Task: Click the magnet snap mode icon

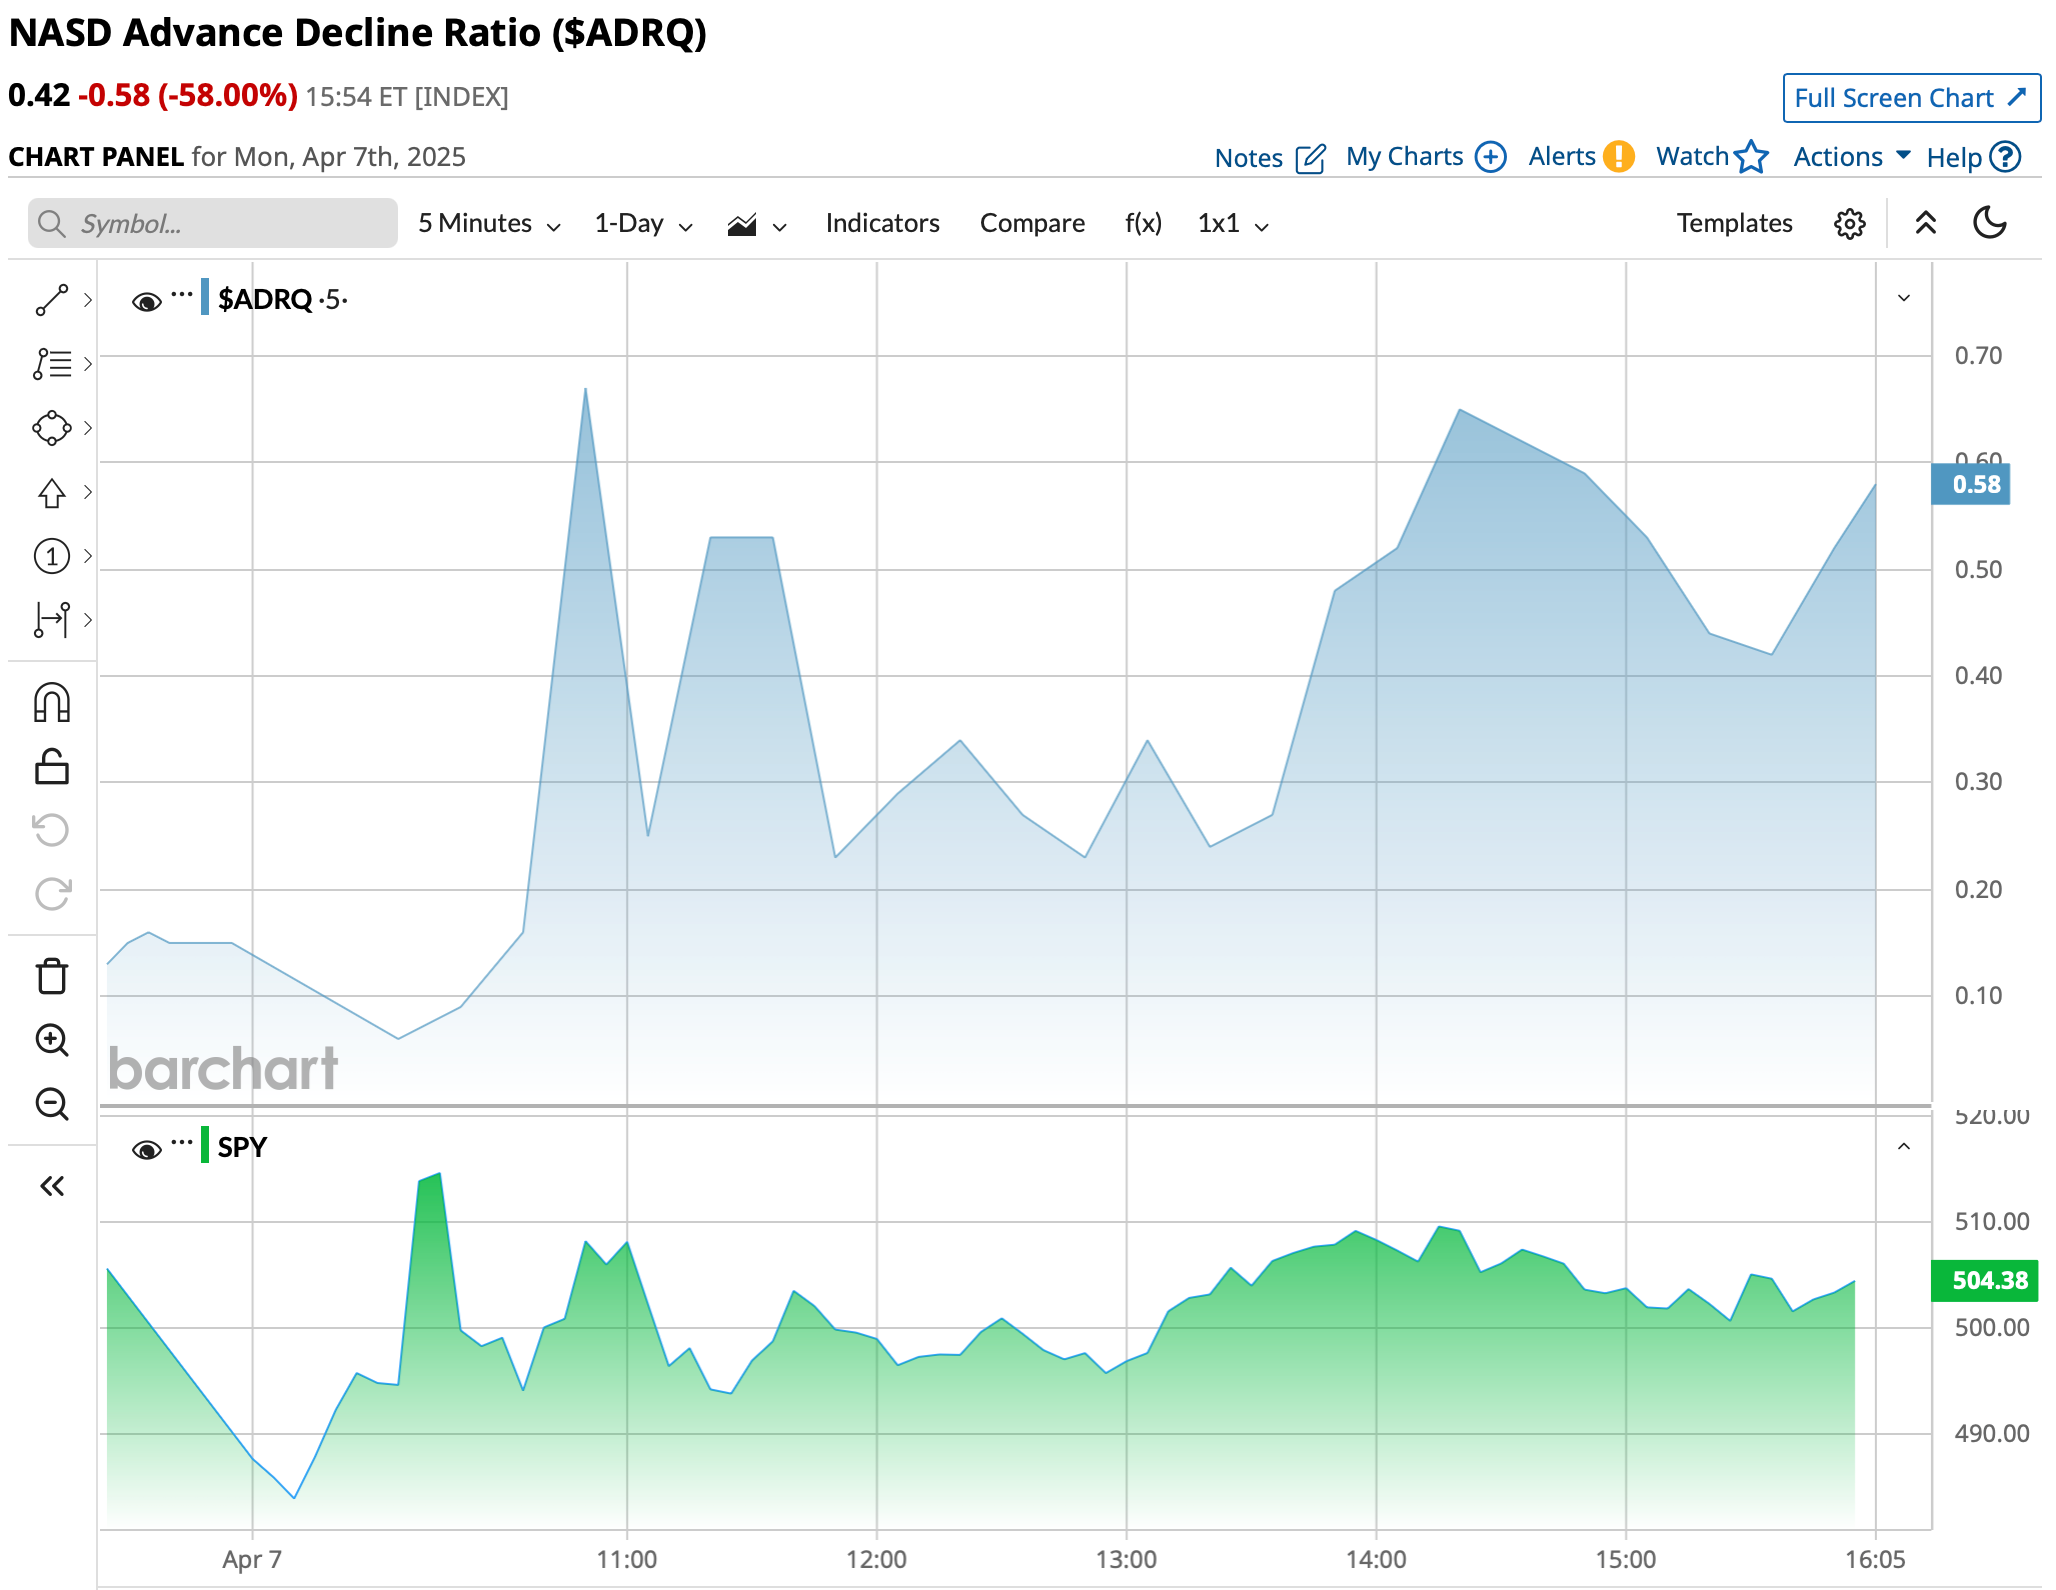Action: pyautogui.click(x=52, y=703)
